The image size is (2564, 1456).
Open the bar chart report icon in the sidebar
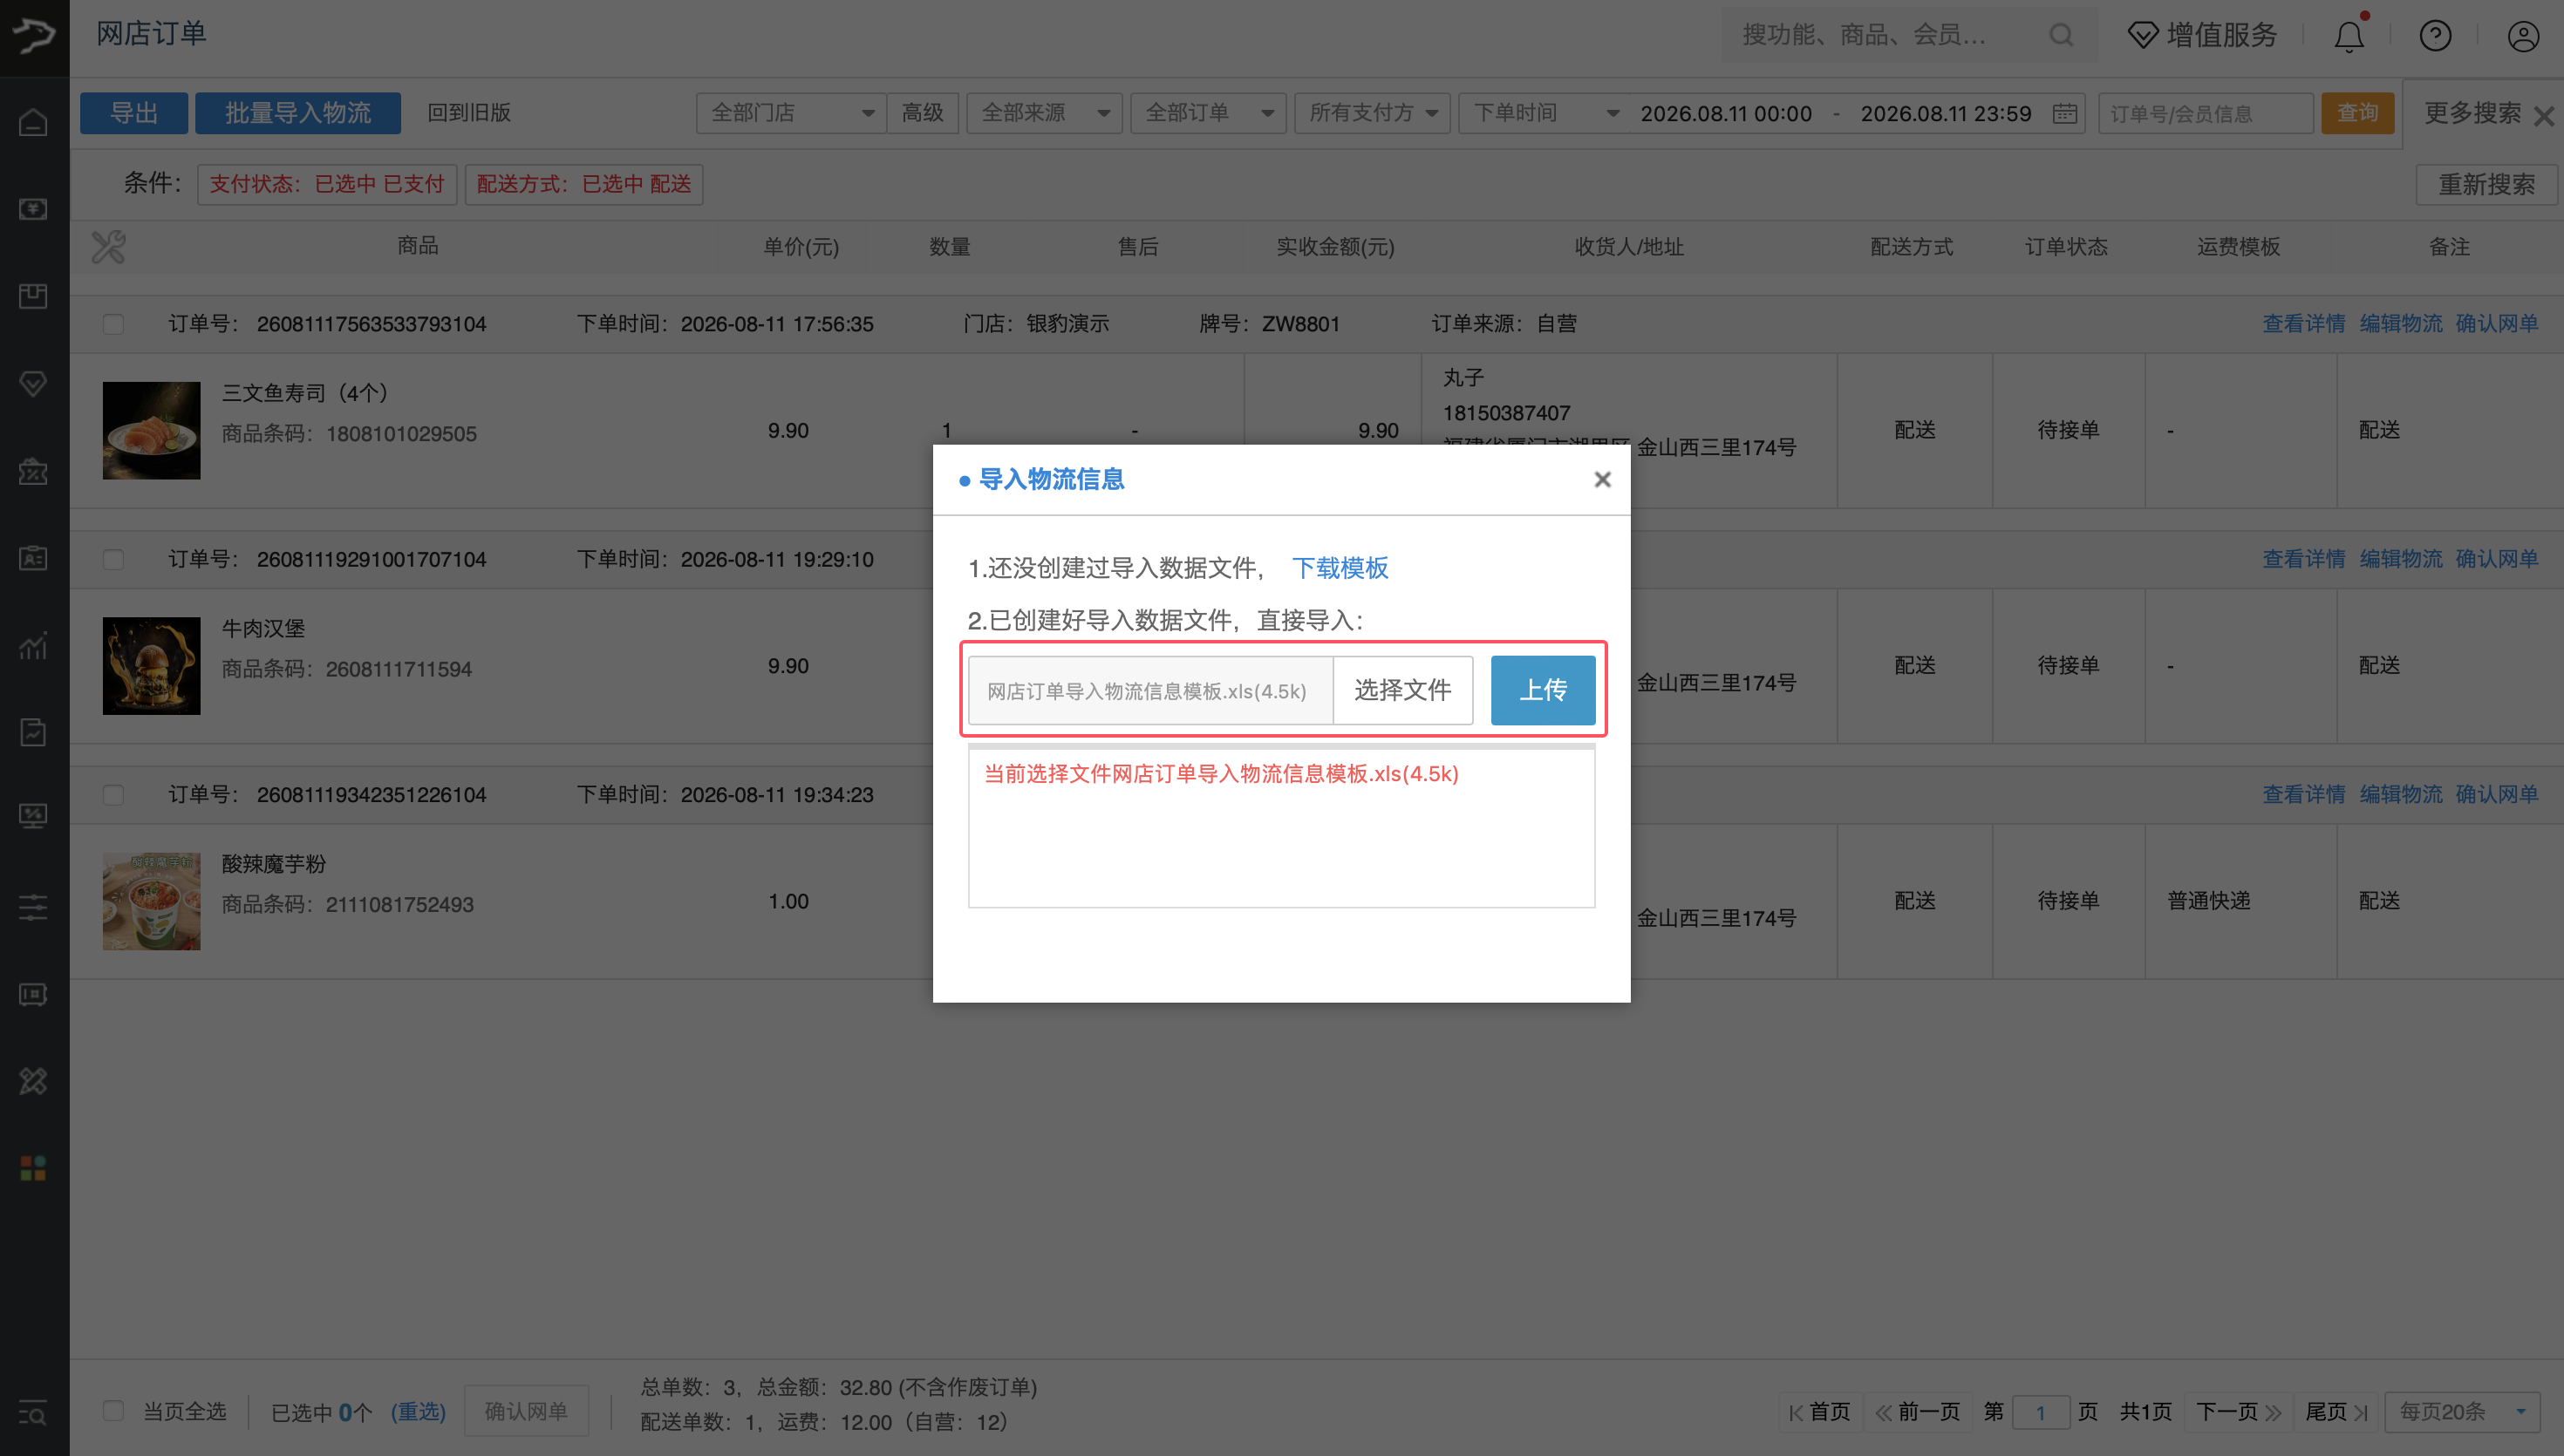33,646
